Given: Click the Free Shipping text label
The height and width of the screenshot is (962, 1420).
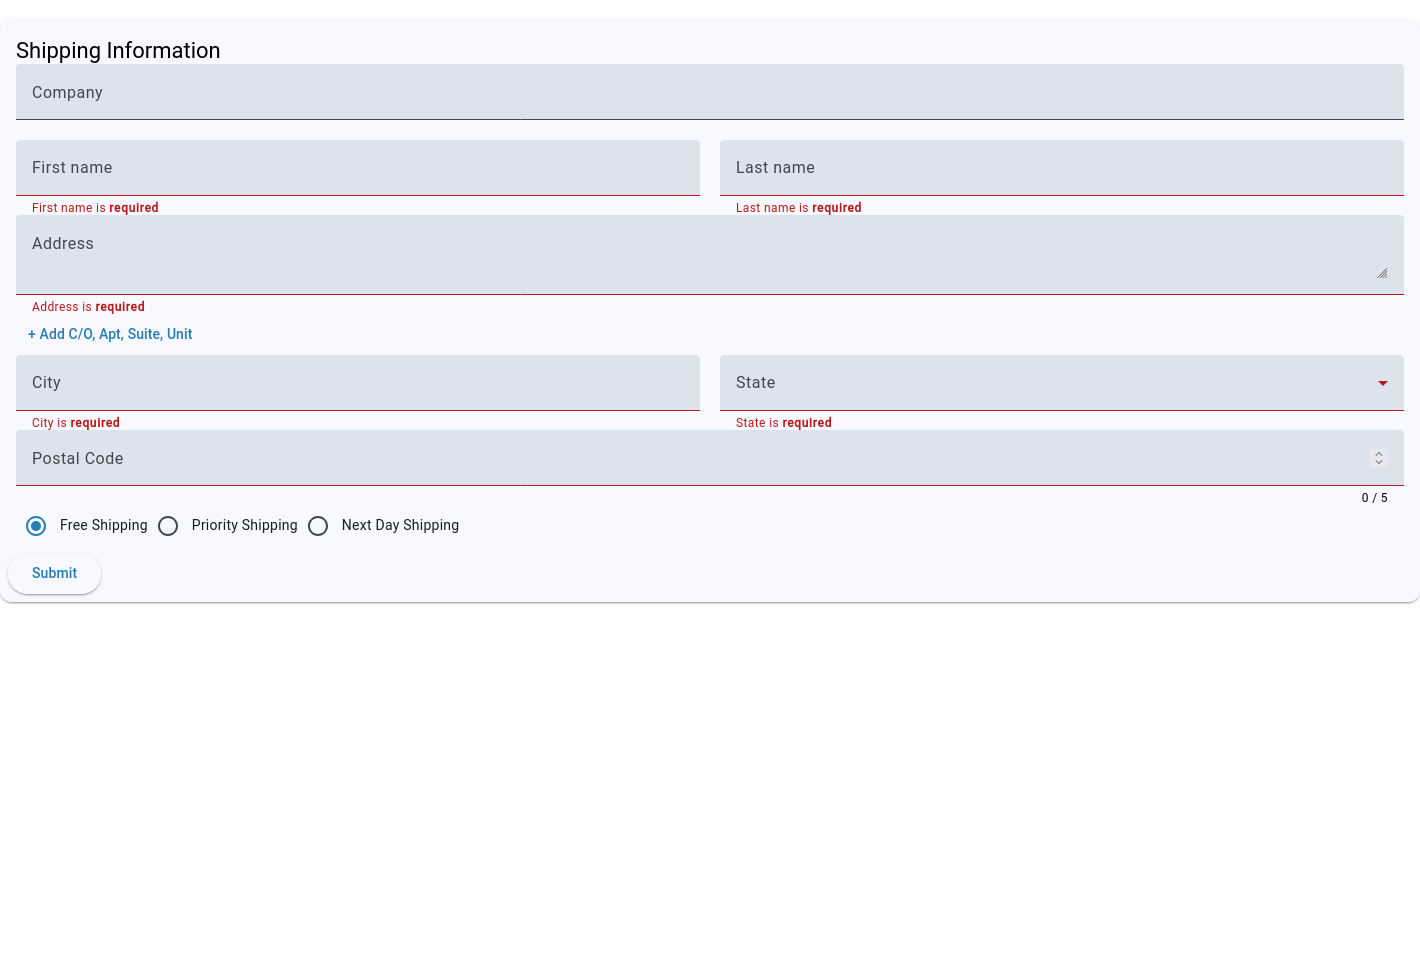Looking at the screenshot, I should tap(103, 526).
